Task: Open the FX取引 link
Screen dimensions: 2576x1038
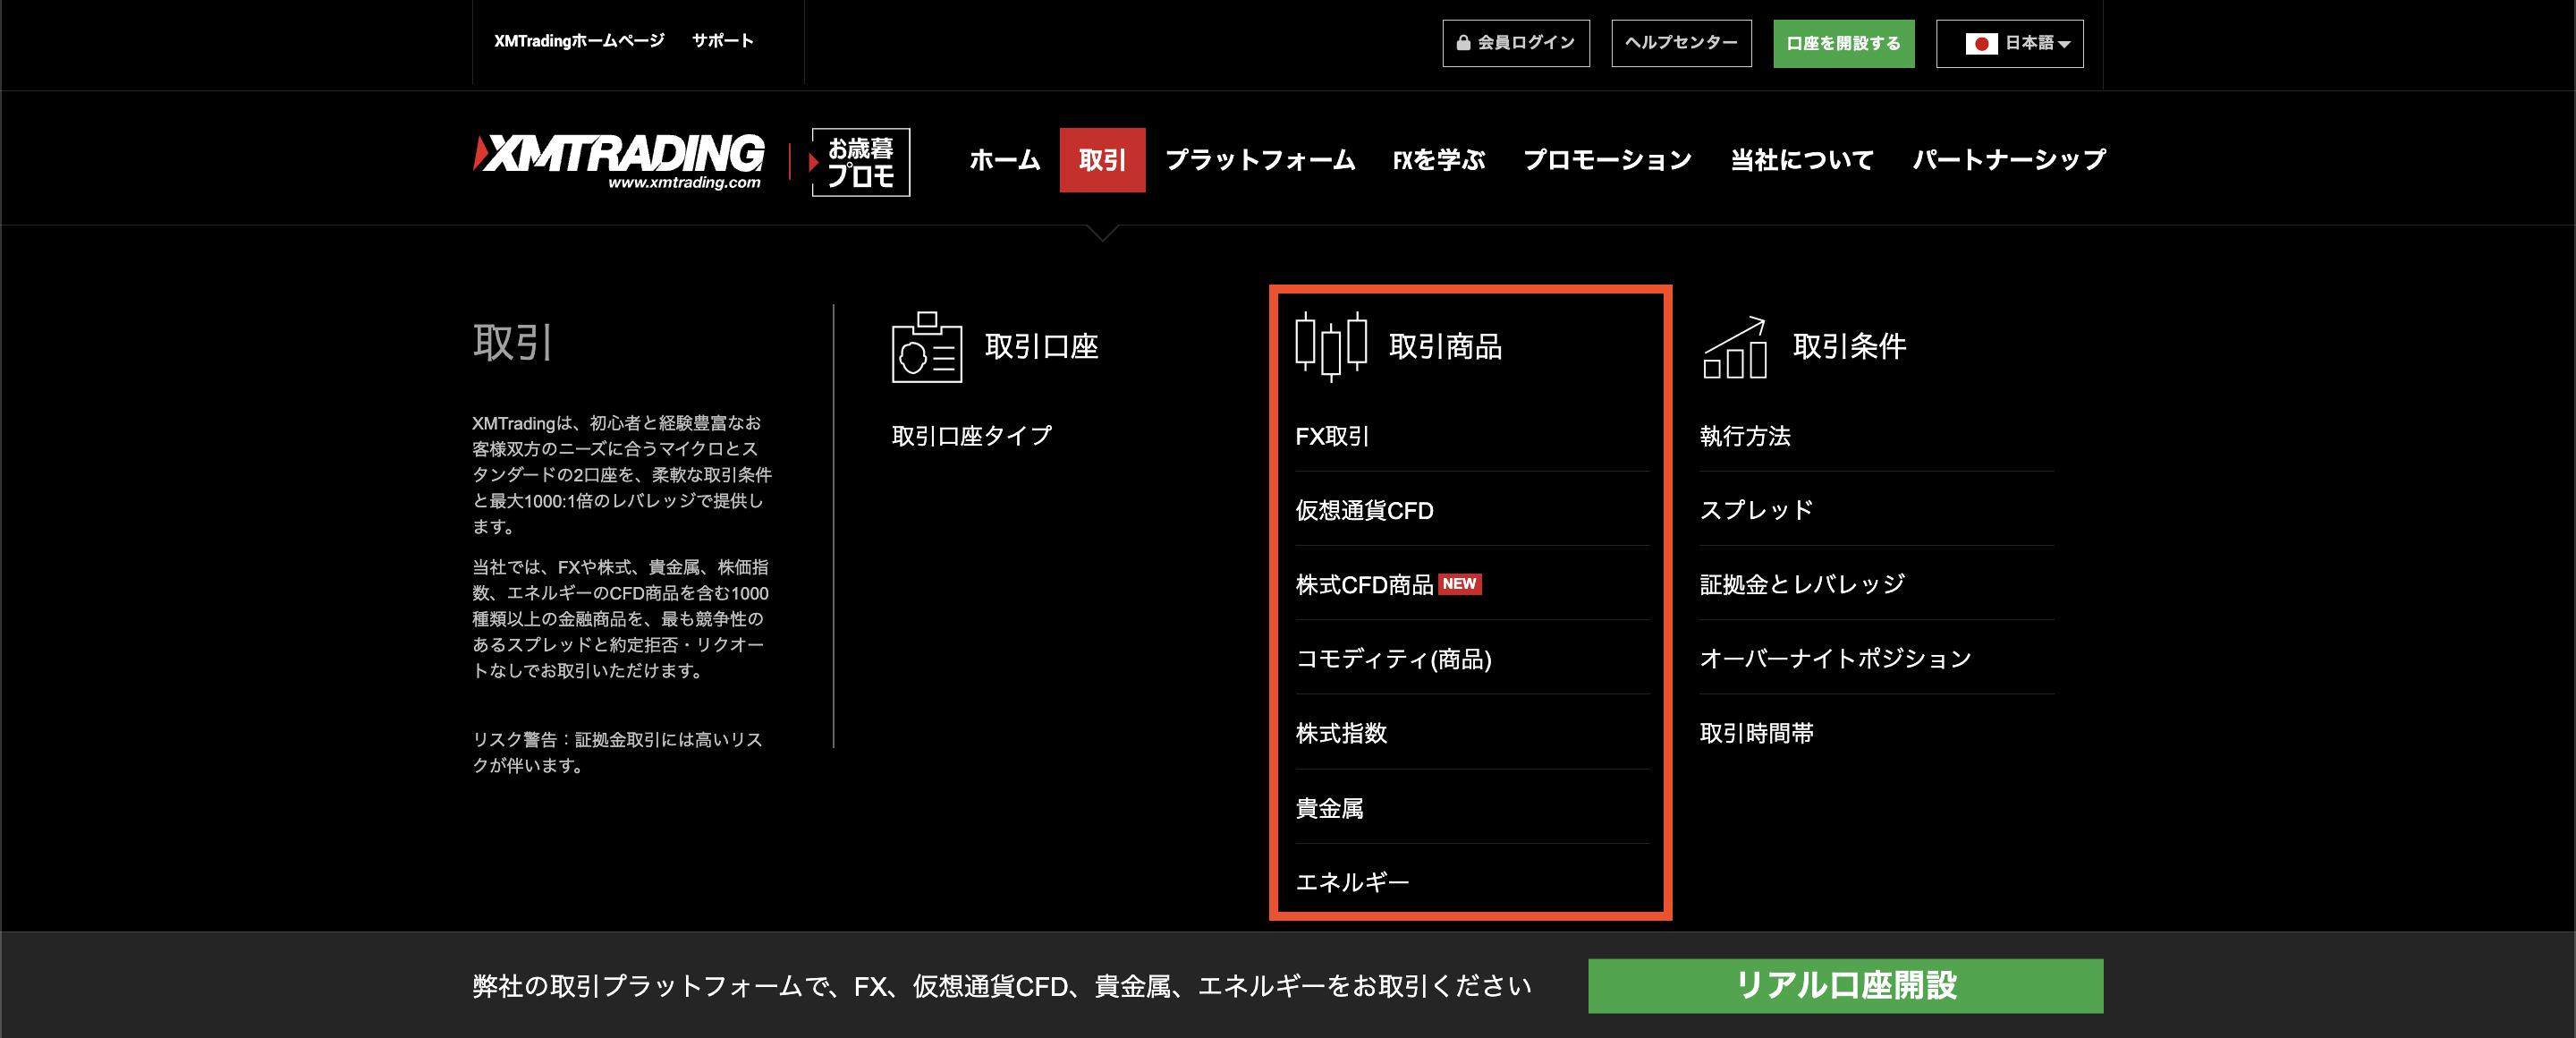Action: pyautogui.click(x=1332, y=436)
